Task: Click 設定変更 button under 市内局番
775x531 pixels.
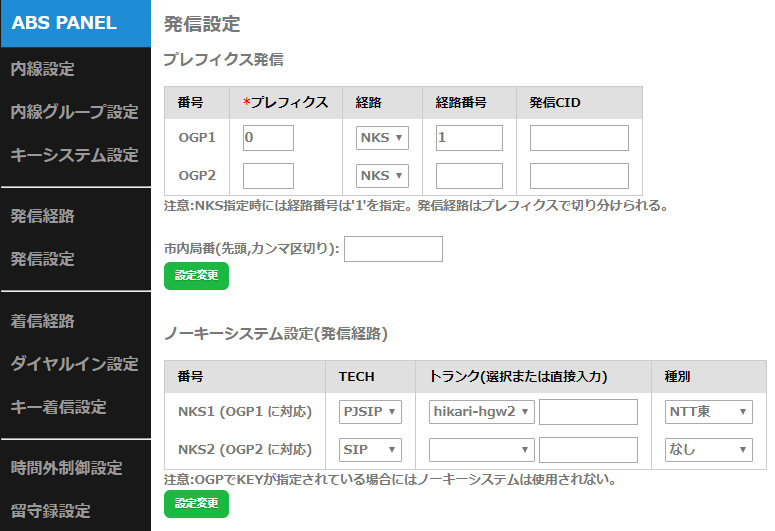Action: [196, 276]
